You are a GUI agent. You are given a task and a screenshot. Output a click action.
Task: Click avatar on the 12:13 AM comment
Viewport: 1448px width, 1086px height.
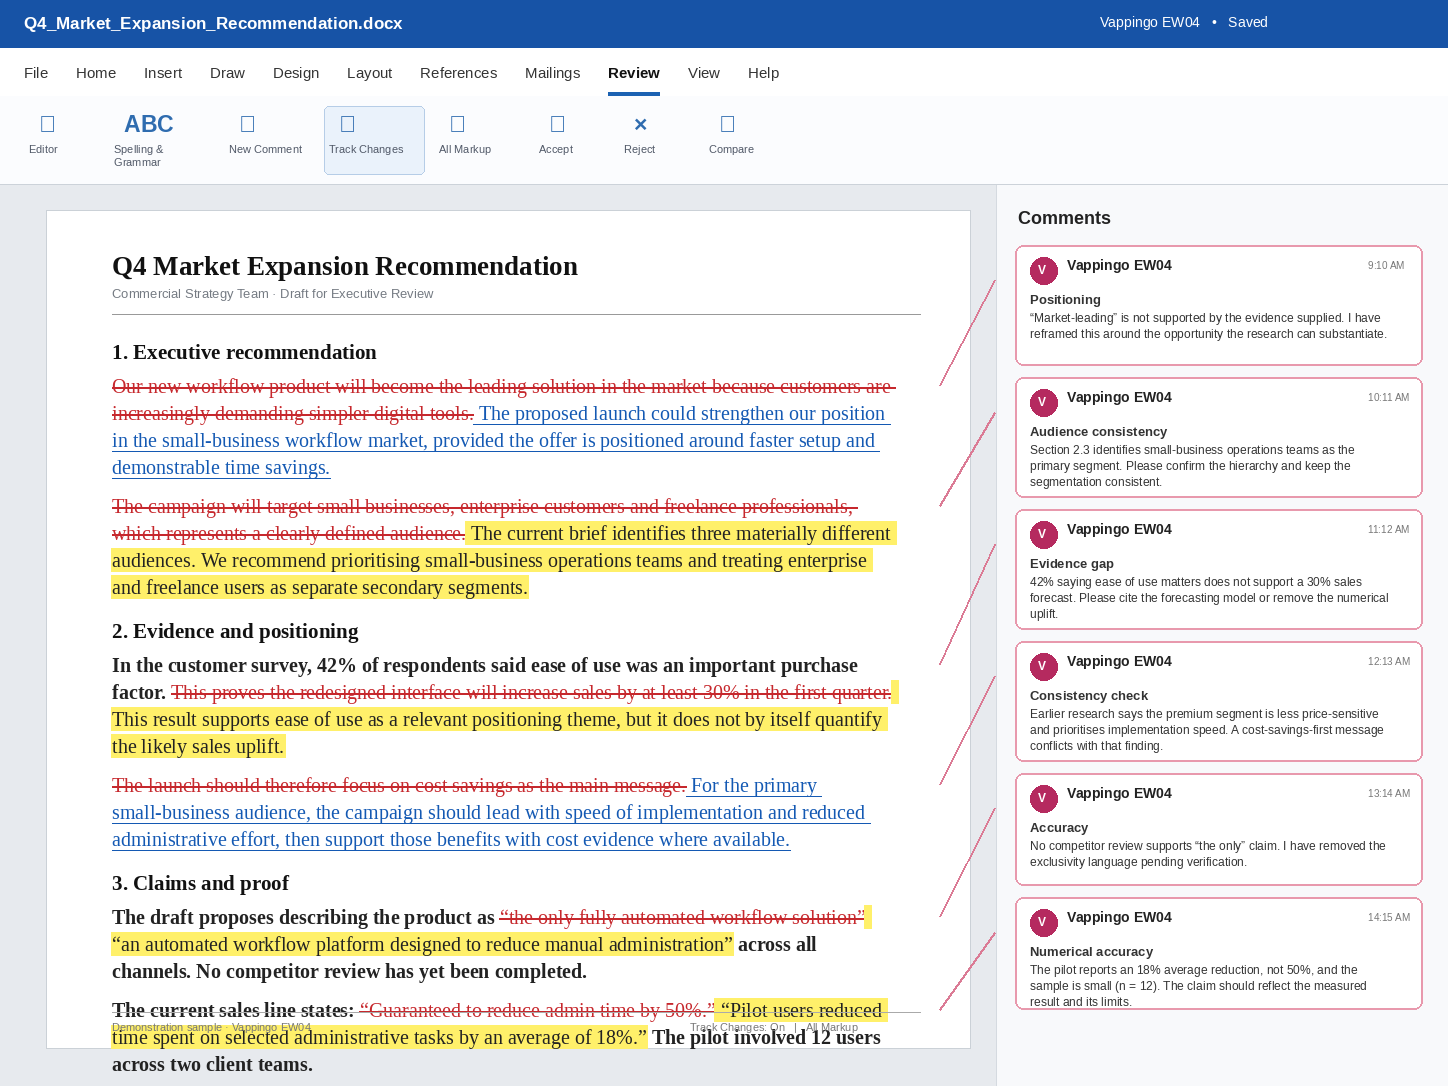point(1044,667)
